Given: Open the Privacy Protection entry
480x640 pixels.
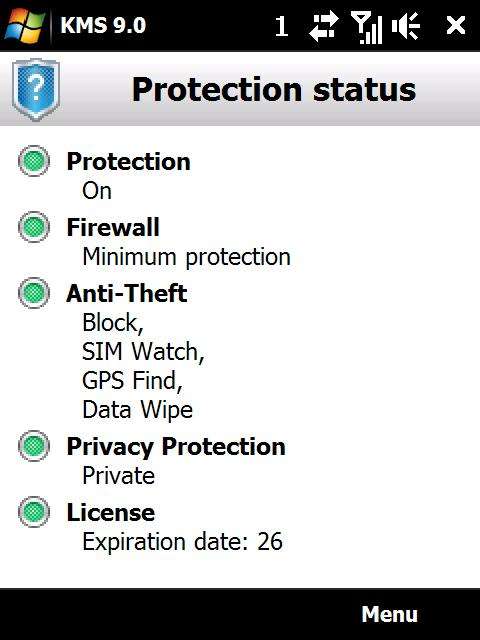Looking at the screenshot, I should pos(176,447).
